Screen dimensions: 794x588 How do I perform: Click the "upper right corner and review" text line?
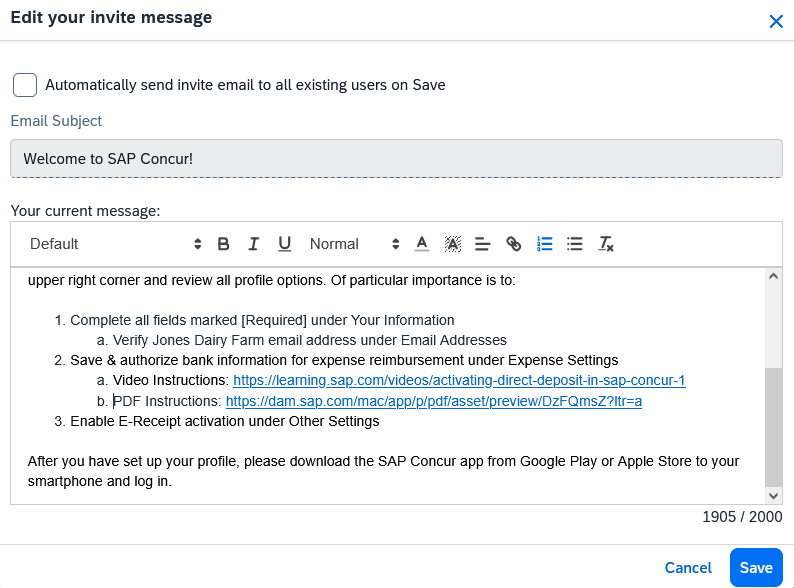[x=271, y=280]
